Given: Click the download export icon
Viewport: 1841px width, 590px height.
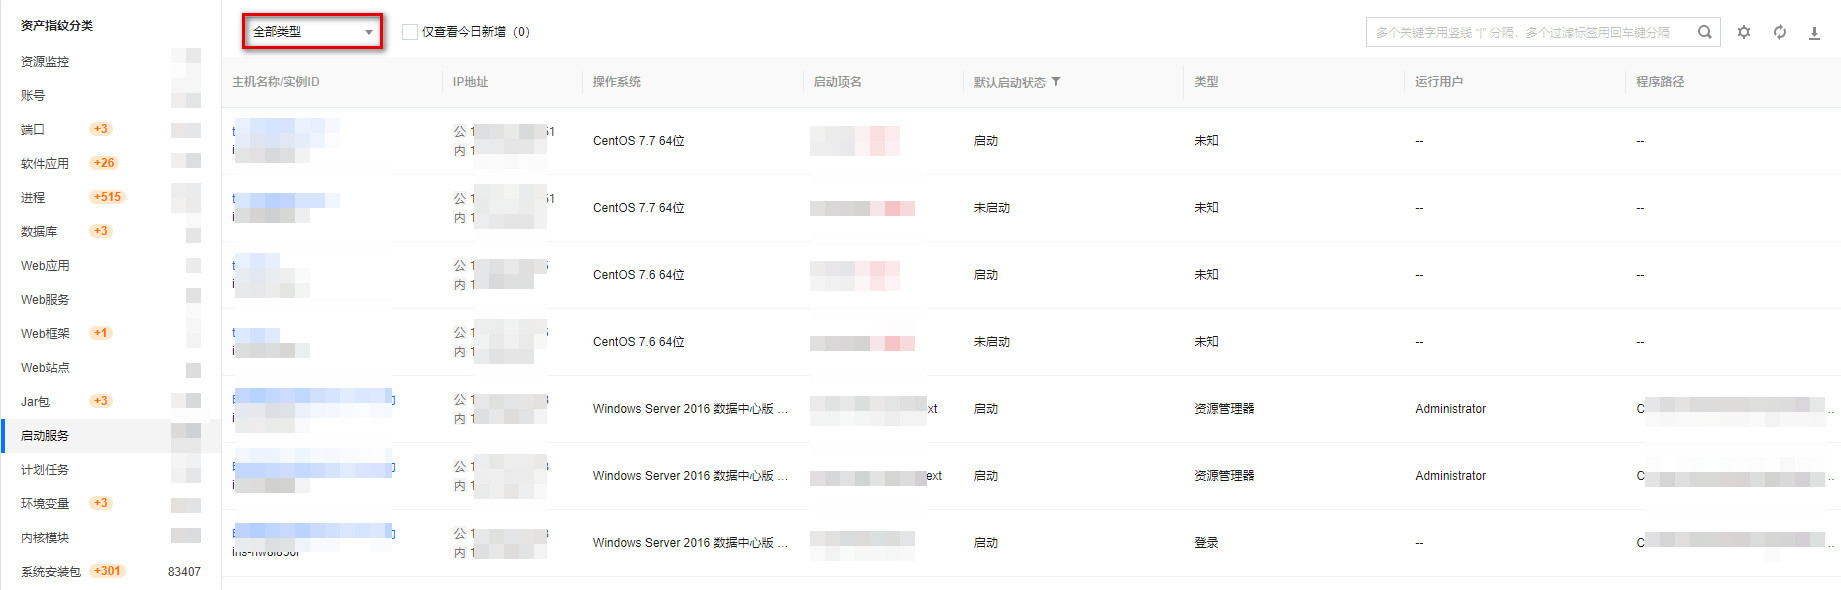Looking at the screenshot, I should (1814, 32).
